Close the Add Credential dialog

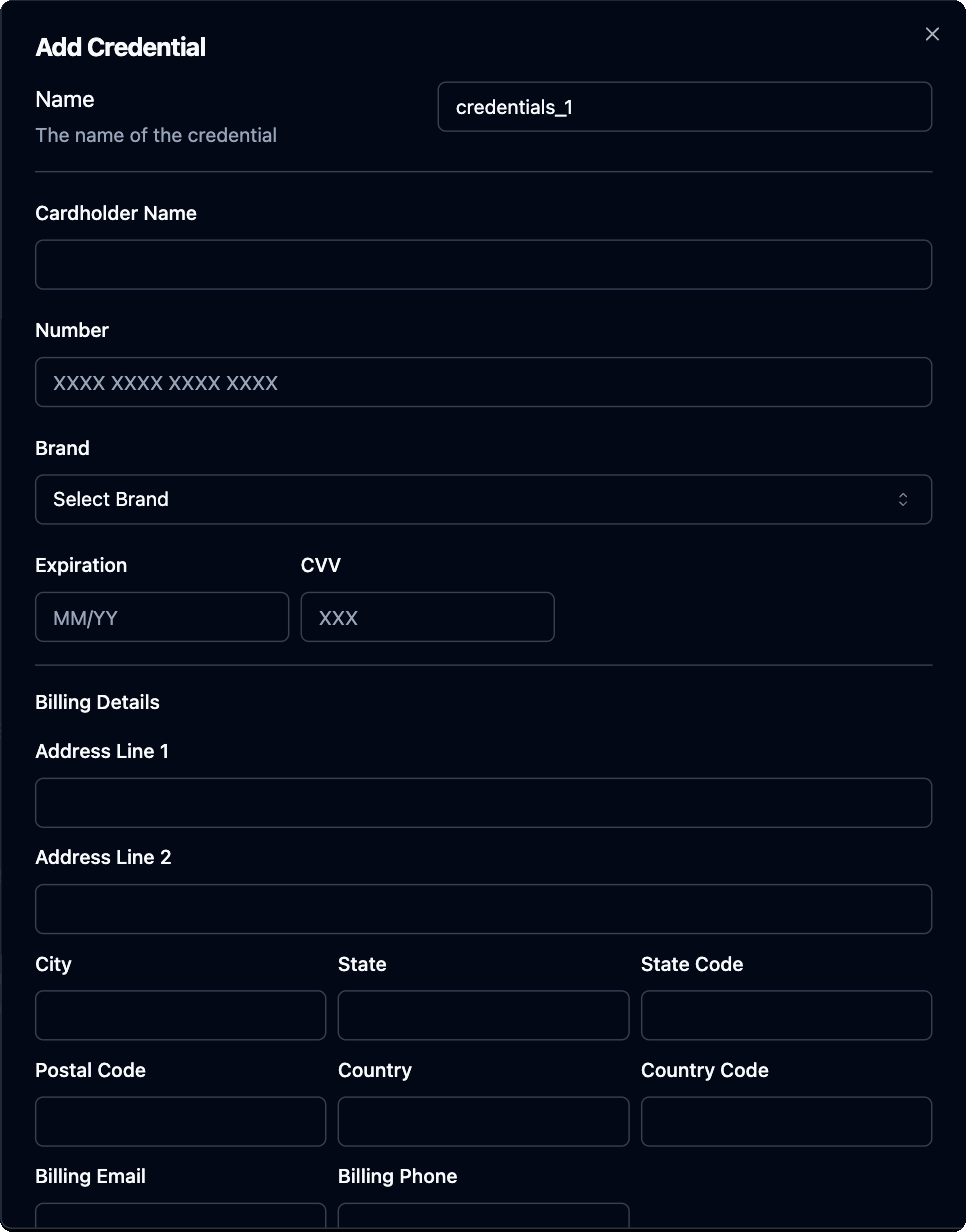click(x=932, y=35)
